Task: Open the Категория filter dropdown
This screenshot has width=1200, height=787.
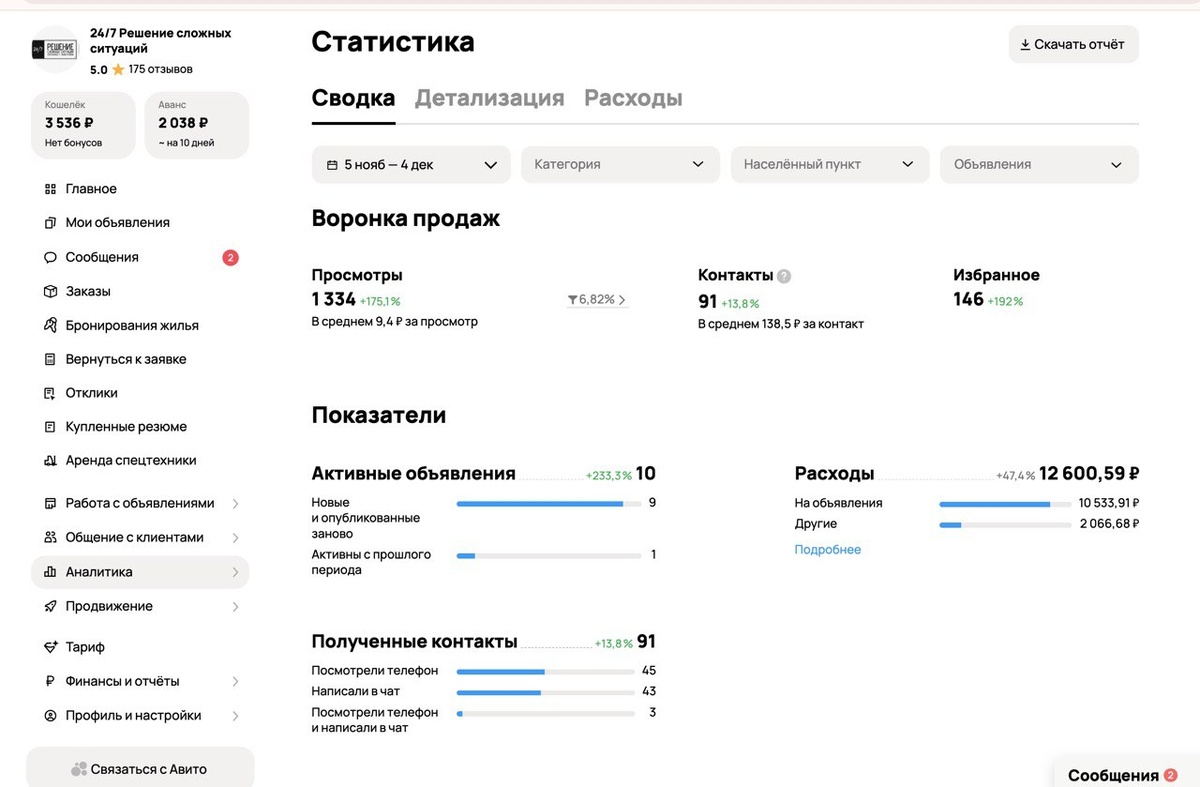Action: [620, 165]
